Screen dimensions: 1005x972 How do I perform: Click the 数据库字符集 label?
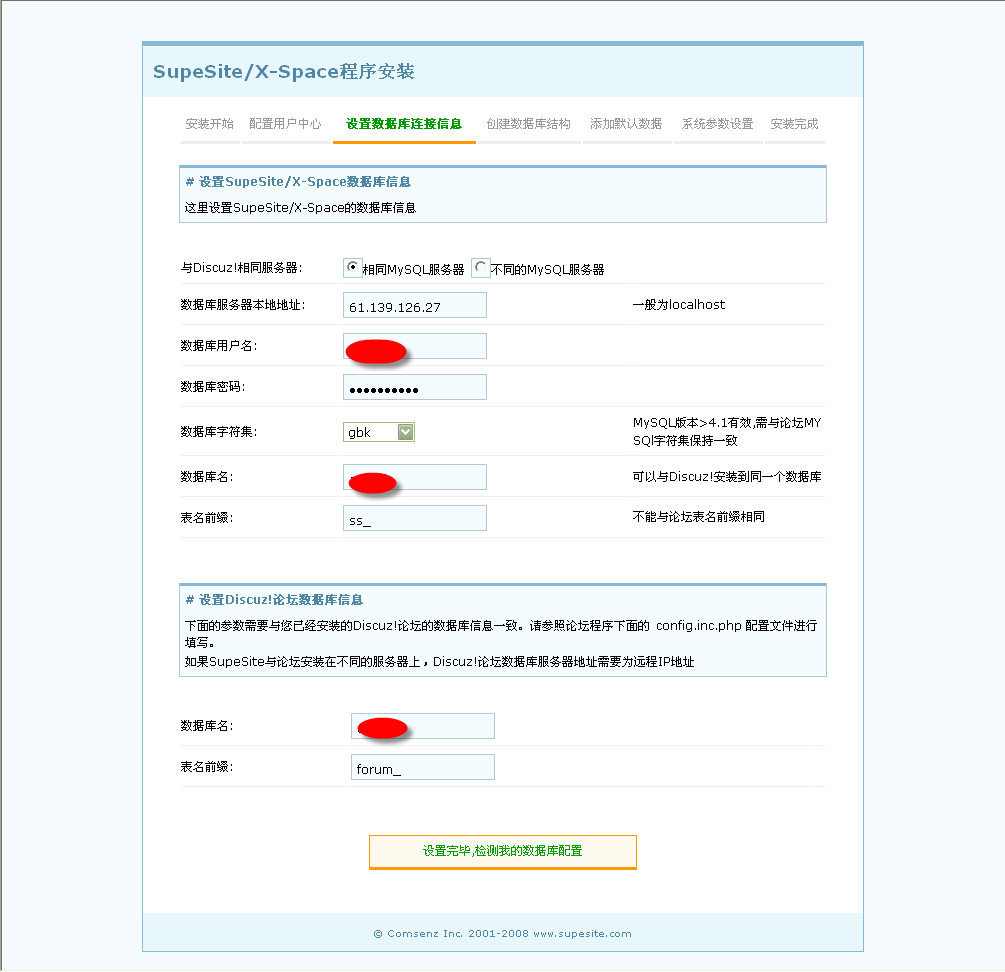[x=219, y=432]
